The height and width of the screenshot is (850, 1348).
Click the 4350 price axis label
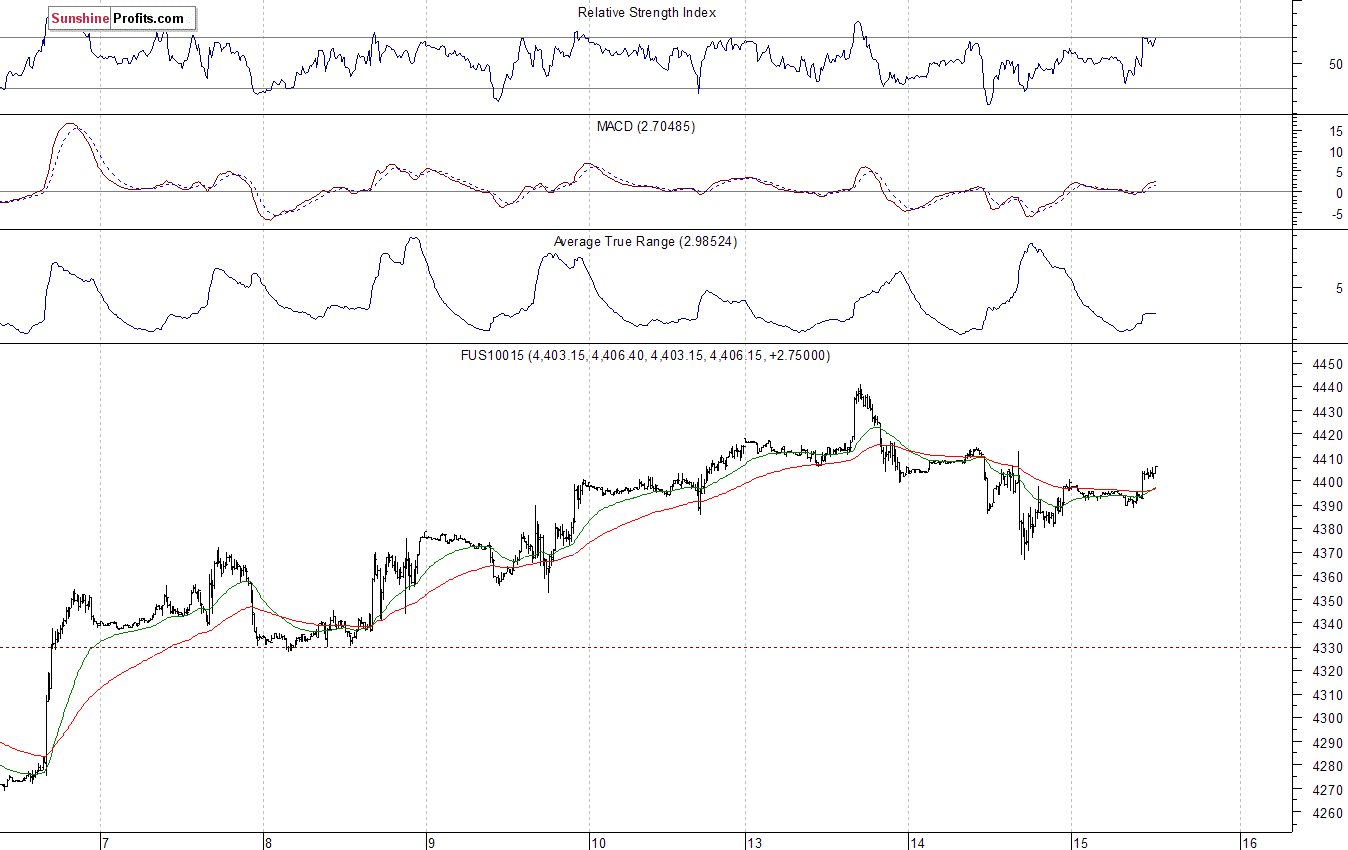[1329, 601]
